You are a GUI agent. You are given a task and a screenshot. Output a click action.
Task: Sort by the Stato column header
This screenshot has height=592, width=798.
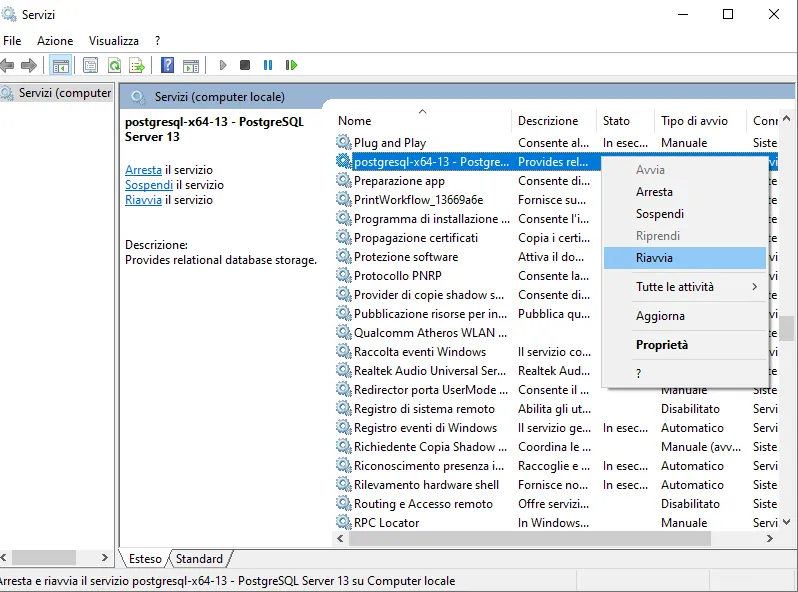tap(625, 121)
